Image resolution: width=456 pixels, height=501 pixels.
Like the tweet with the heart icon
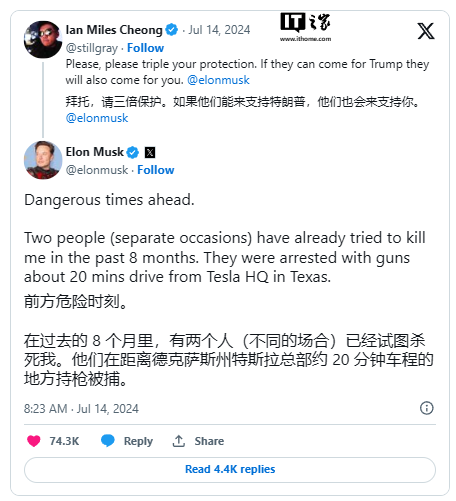click(x=33, y=441)
